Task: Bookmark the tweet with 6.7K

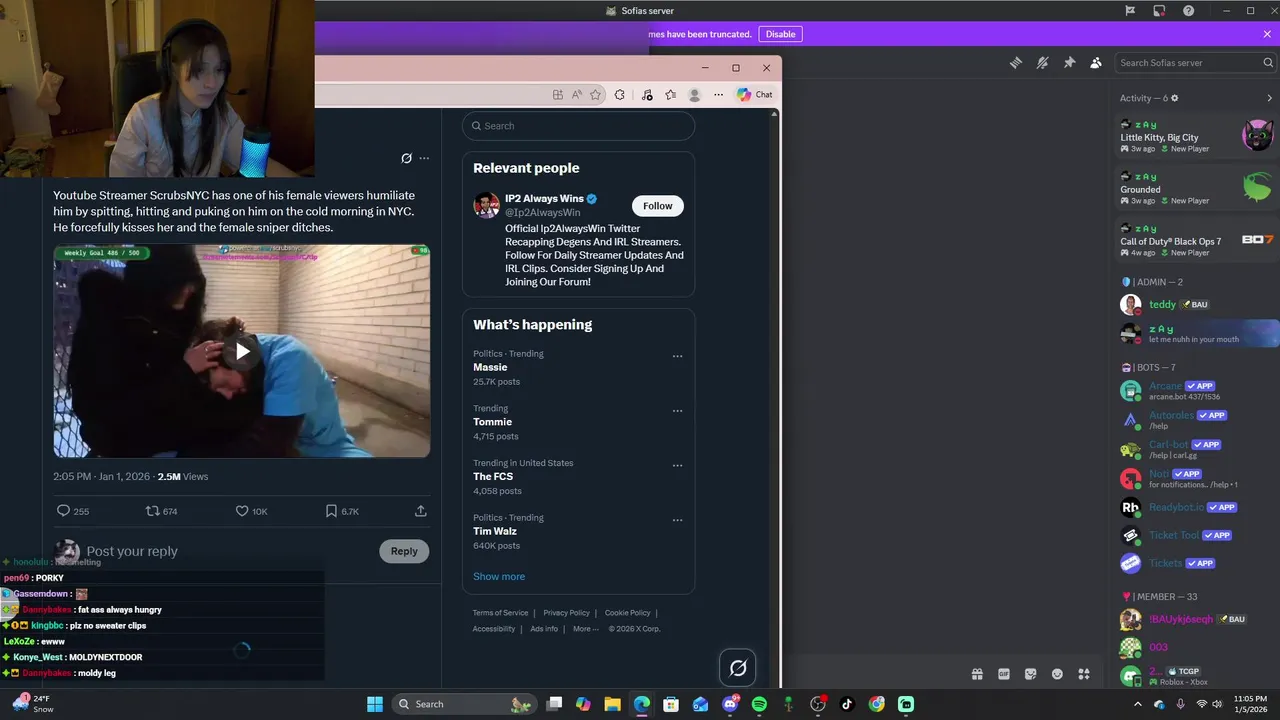Action: pos(331,511)
